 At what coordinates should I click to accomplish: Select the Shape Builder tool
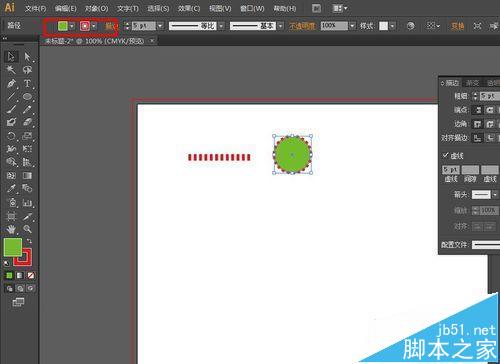click(11, 162)
